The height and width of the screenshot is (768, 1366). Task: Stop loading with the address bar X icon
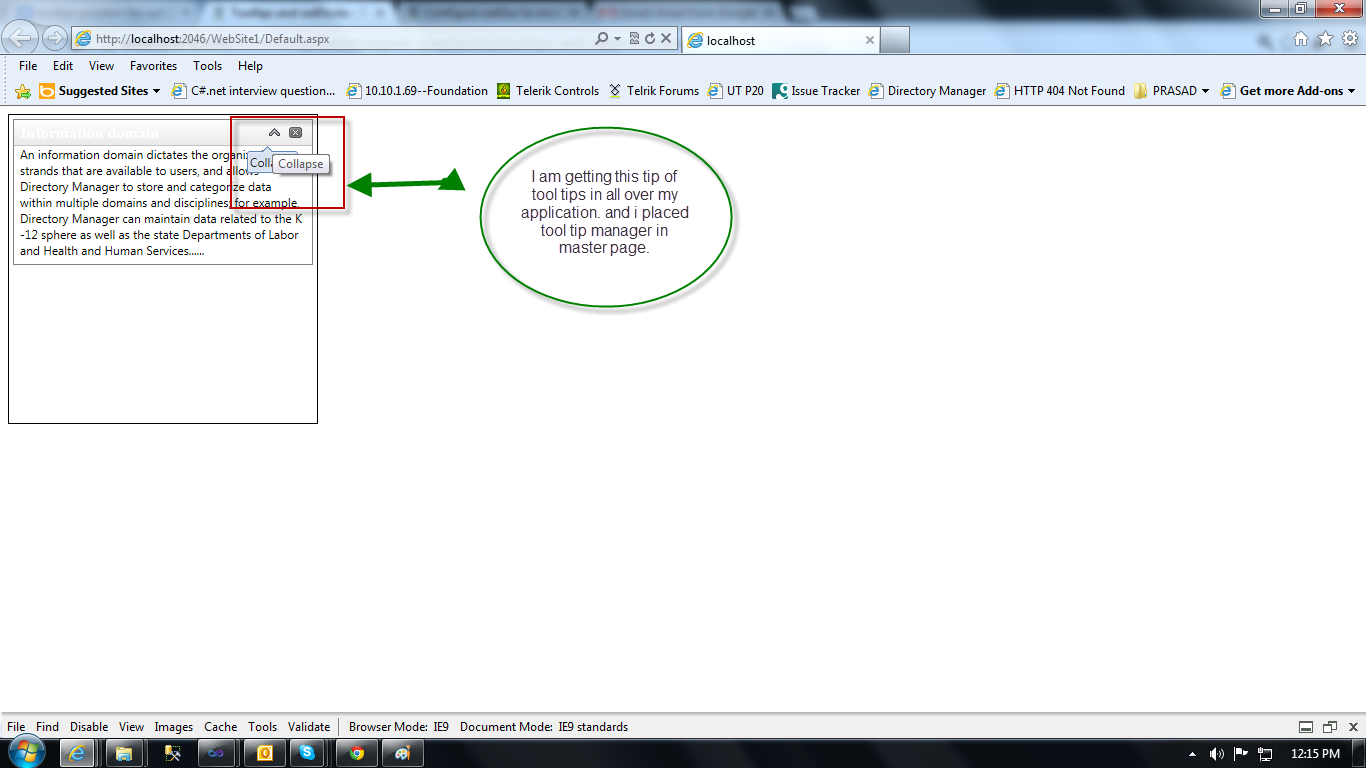666,39
